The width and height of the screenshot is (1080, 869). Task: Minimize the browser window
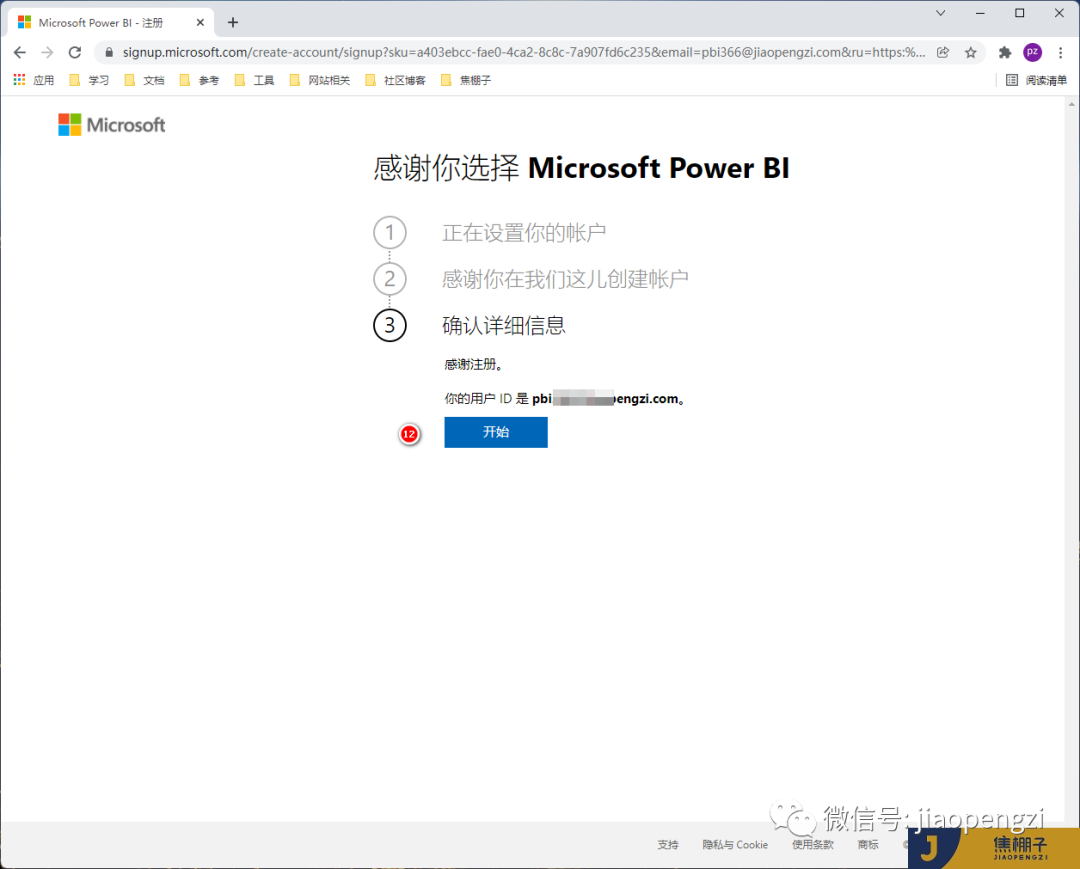tap(980, 13)
